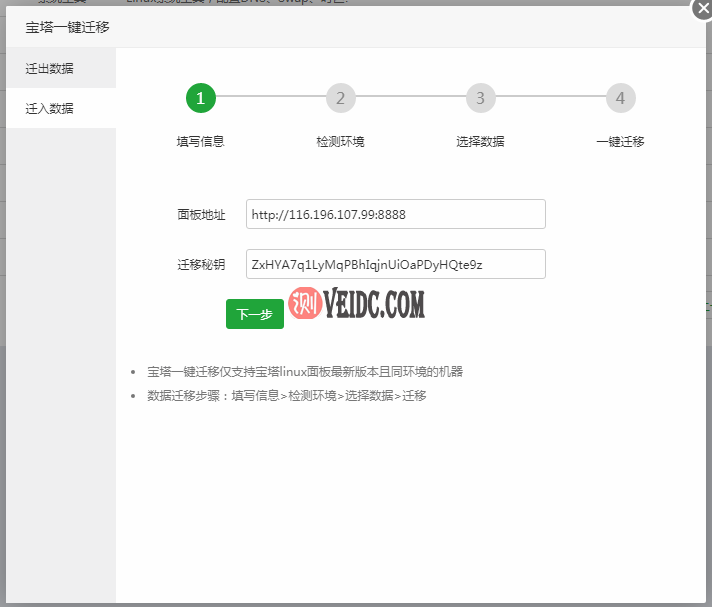Image resolution: width=712 pixels, height=607 pixels.
Task: Click step 2 circle icon
Action: tap(341, 98)
